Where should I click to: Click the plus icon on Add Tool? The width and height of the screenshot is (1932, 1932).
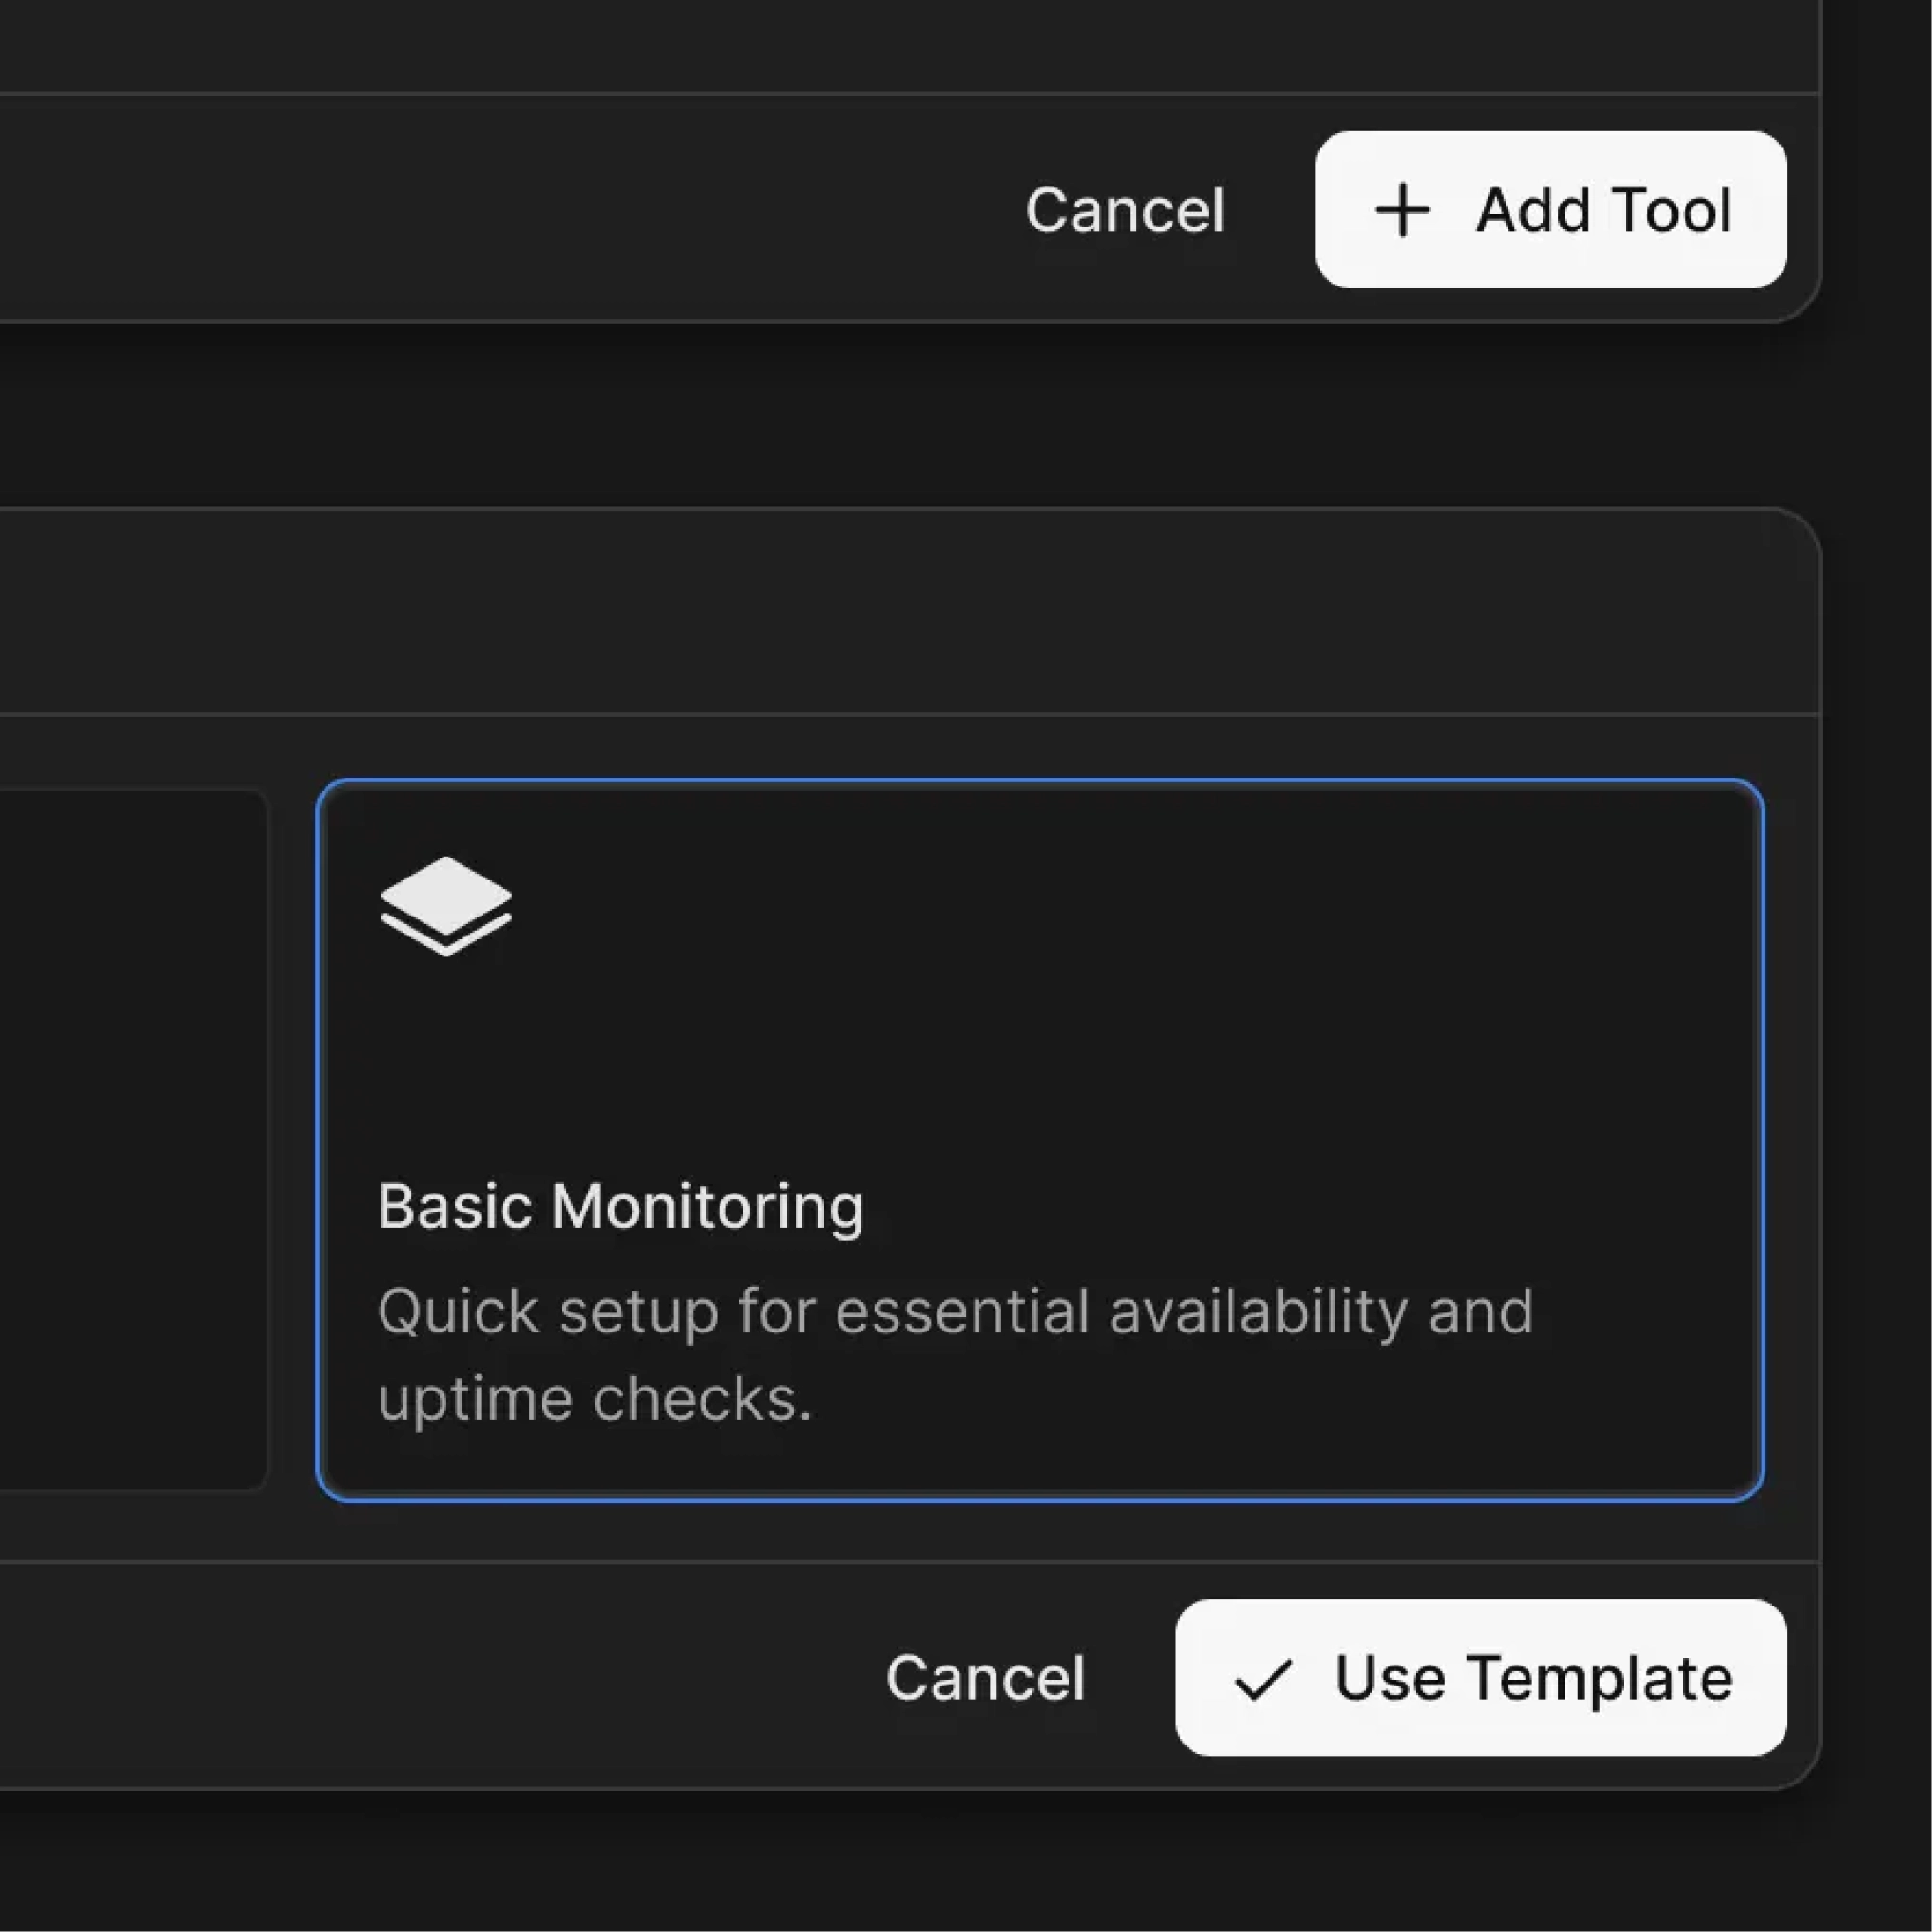(1402, 210)
